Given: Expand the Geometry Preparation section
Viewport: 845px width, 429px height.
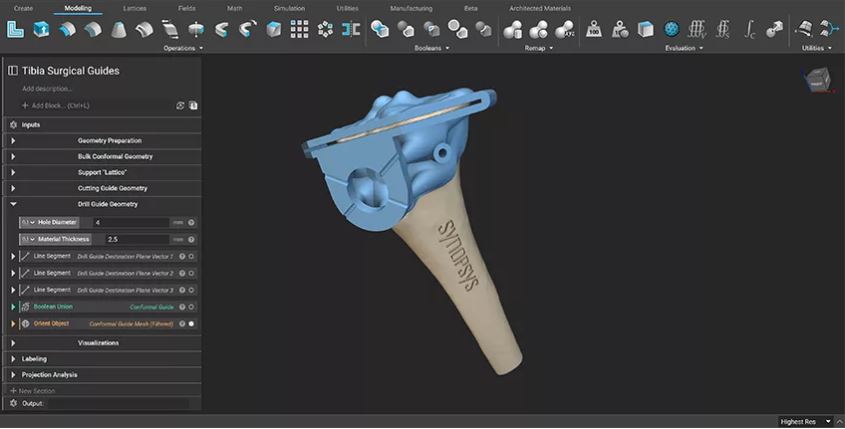Looking at the screenshot, I should pos(13,141).
